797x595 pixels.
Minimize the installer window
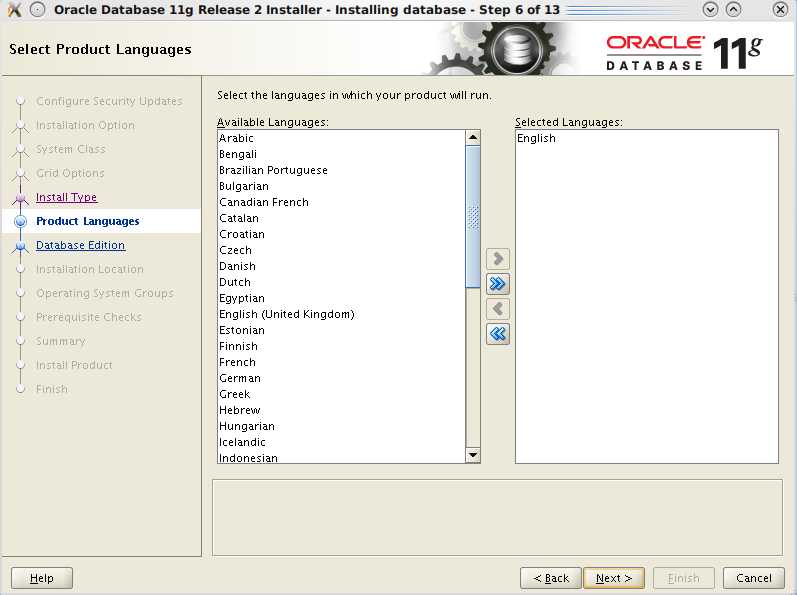(x=710, y=9)
